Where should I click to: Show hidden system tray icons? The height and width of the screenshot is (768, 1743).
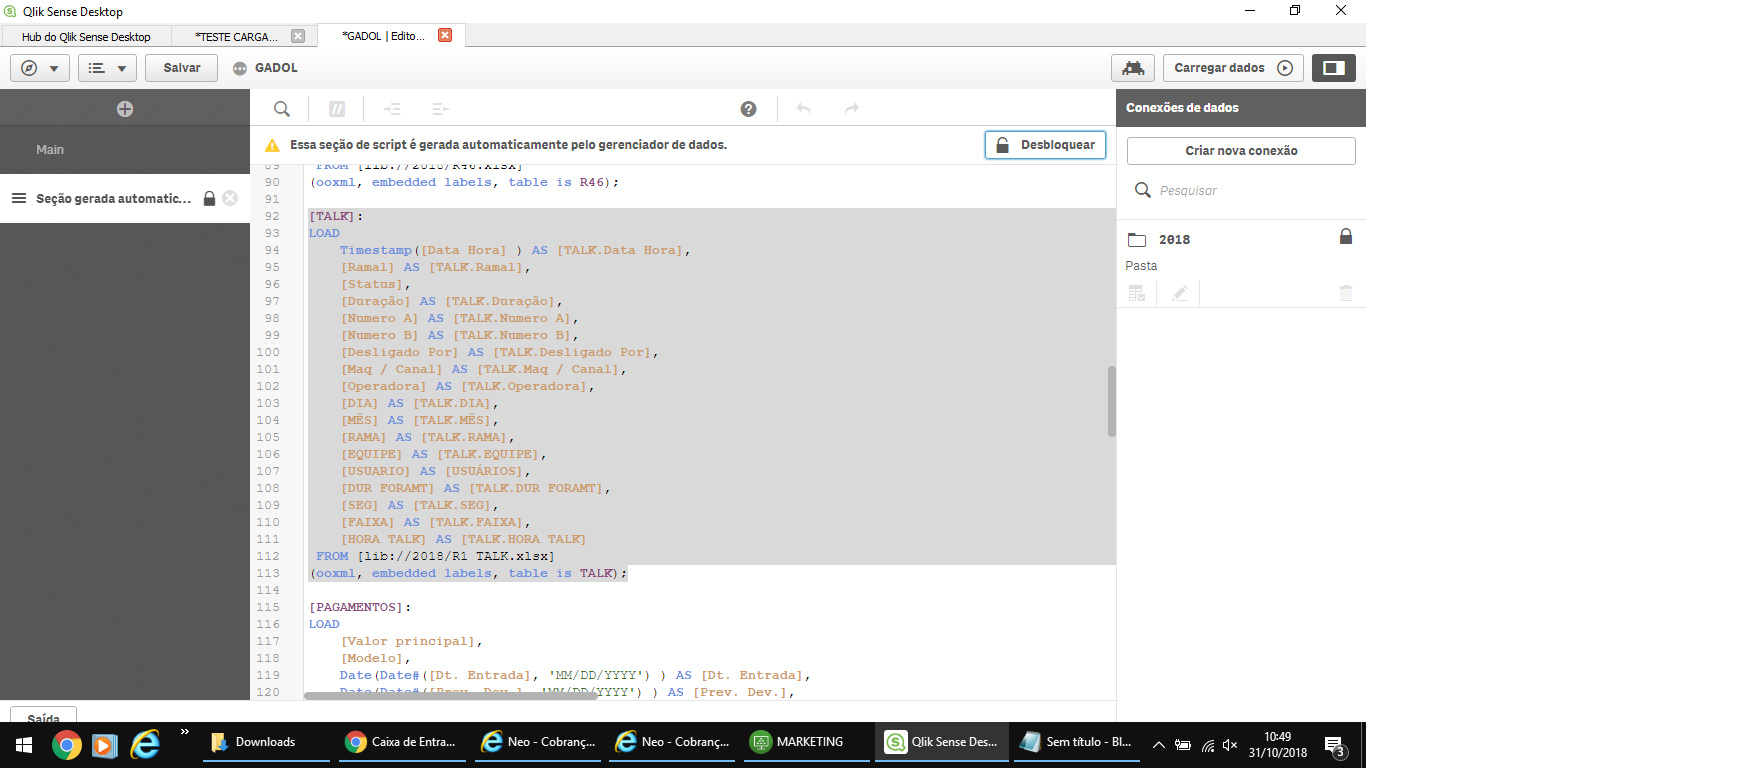click(1158, 745)
